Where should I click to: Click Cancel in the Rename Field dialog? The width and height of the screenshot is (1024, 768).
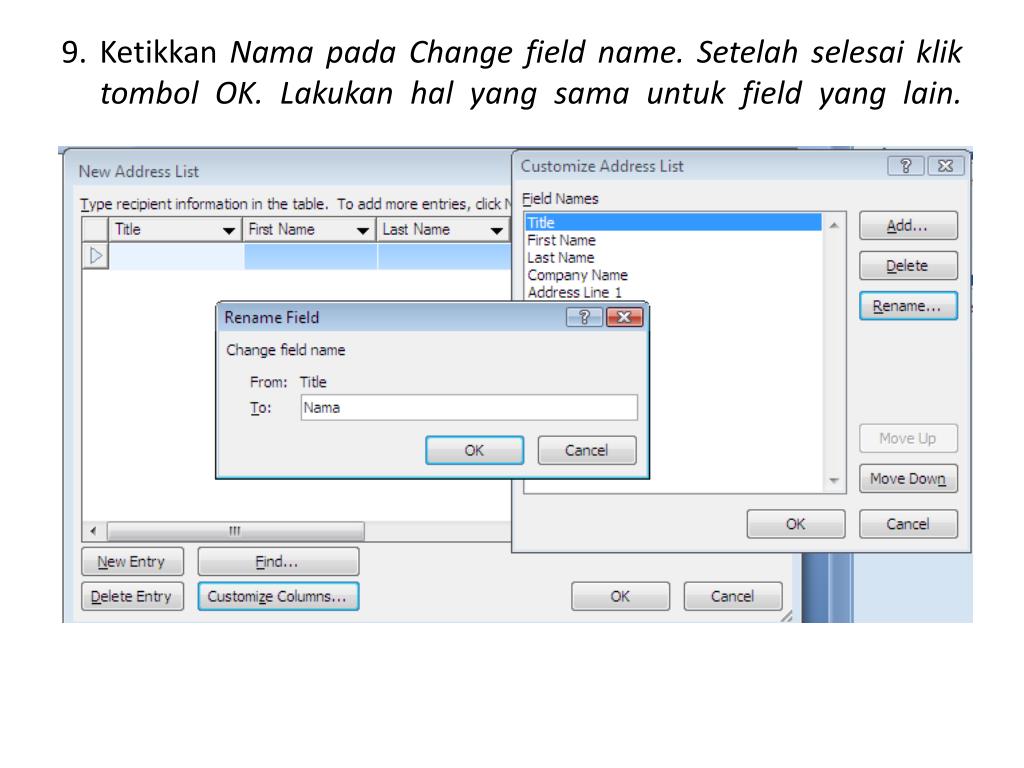(x=586, y=450)
